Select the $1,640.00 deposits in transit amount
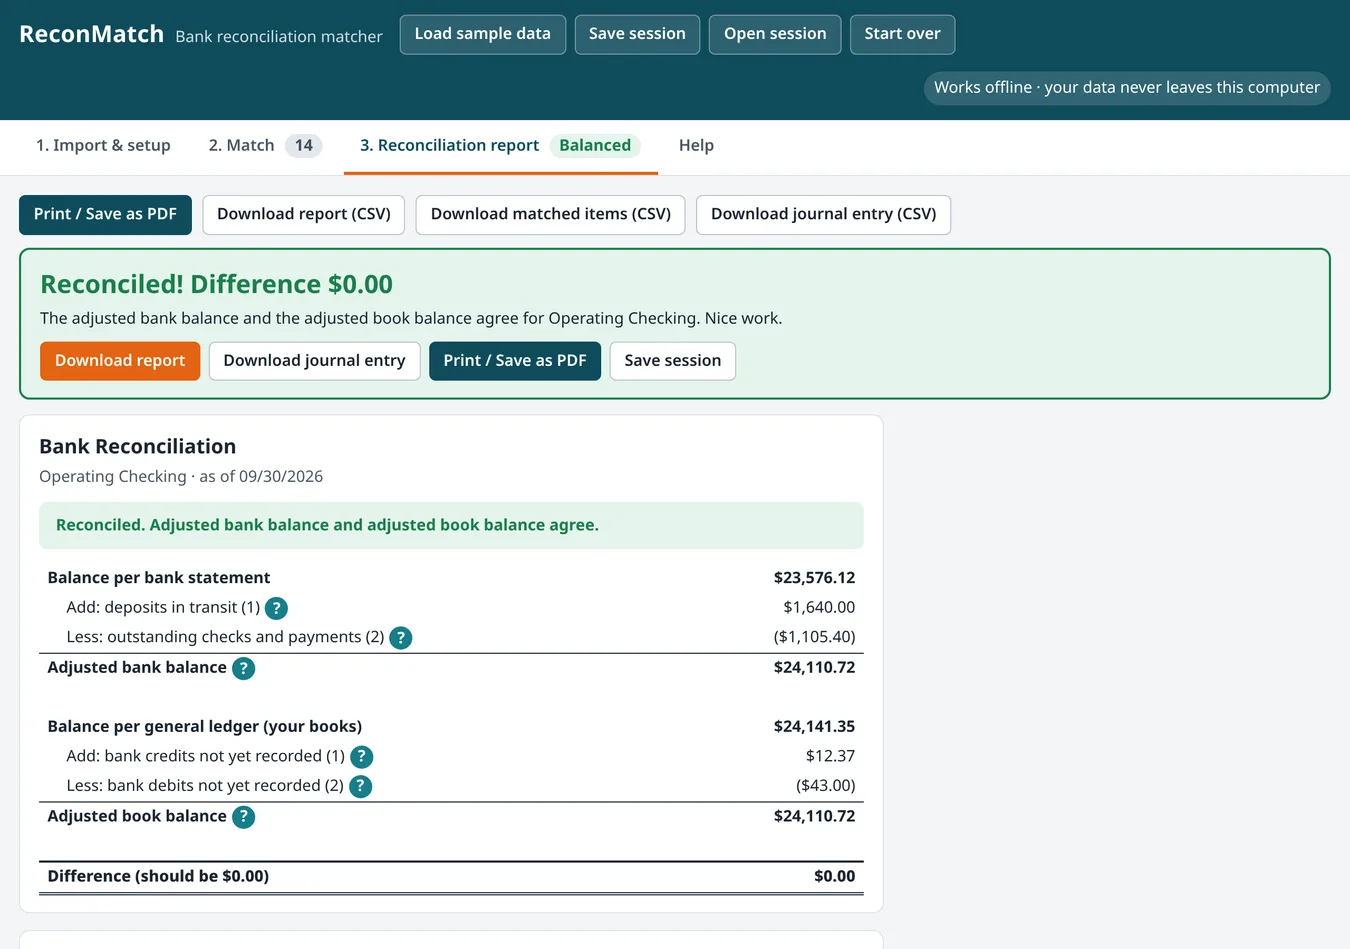The image size is (1350, 949). (x=819, y=608)
